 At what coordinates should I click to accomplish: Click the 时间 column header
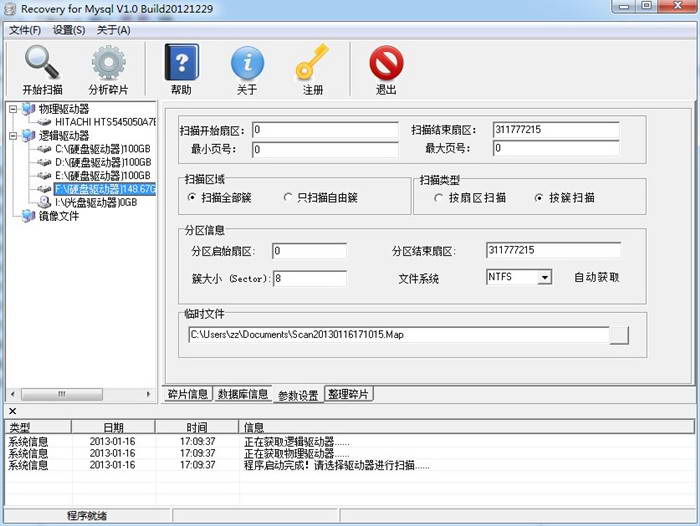coord(197,427)
